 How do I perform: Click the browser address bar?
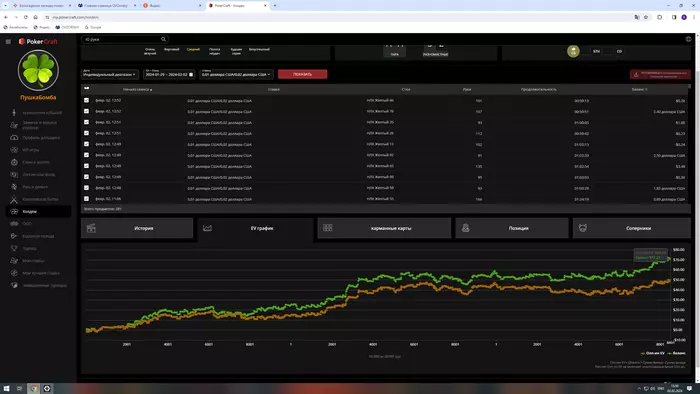tap(339, 17)
